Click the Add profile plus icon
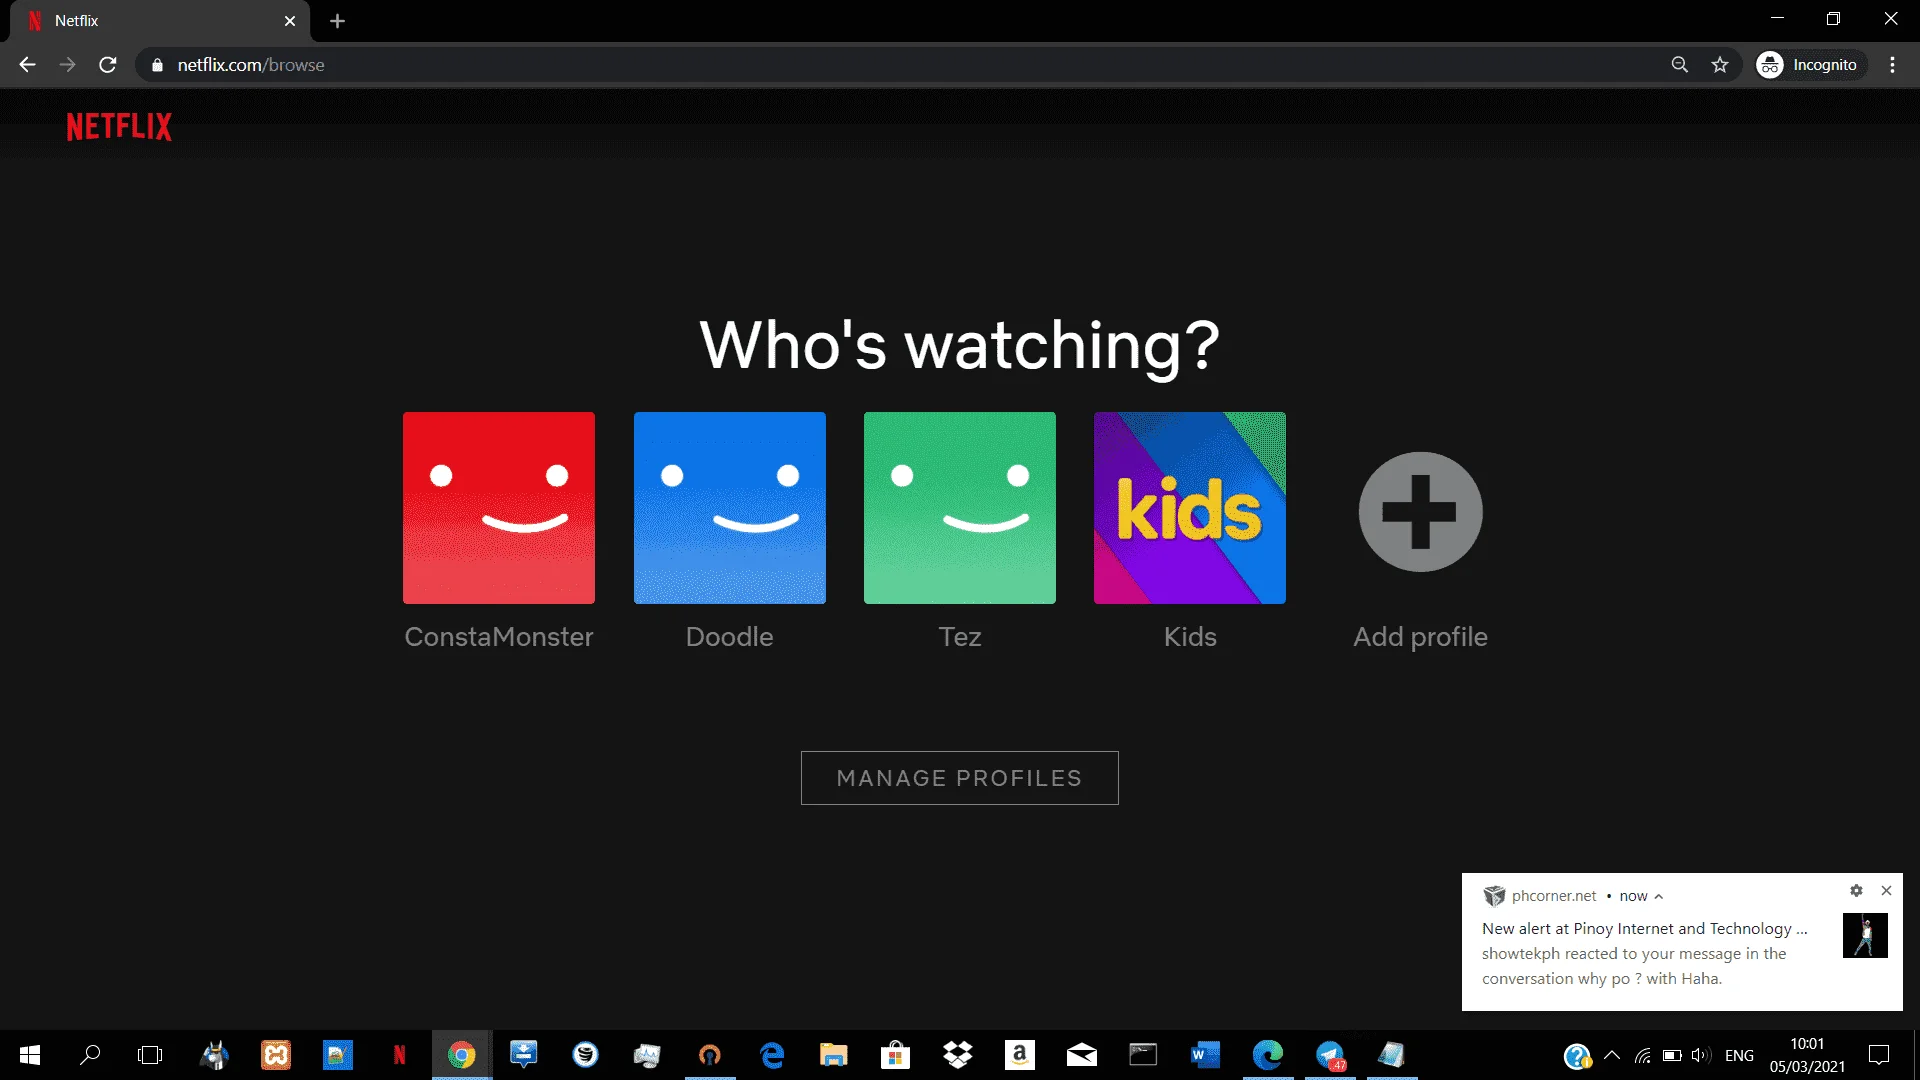The image size is (1920, 1080). pos(1420,512)
